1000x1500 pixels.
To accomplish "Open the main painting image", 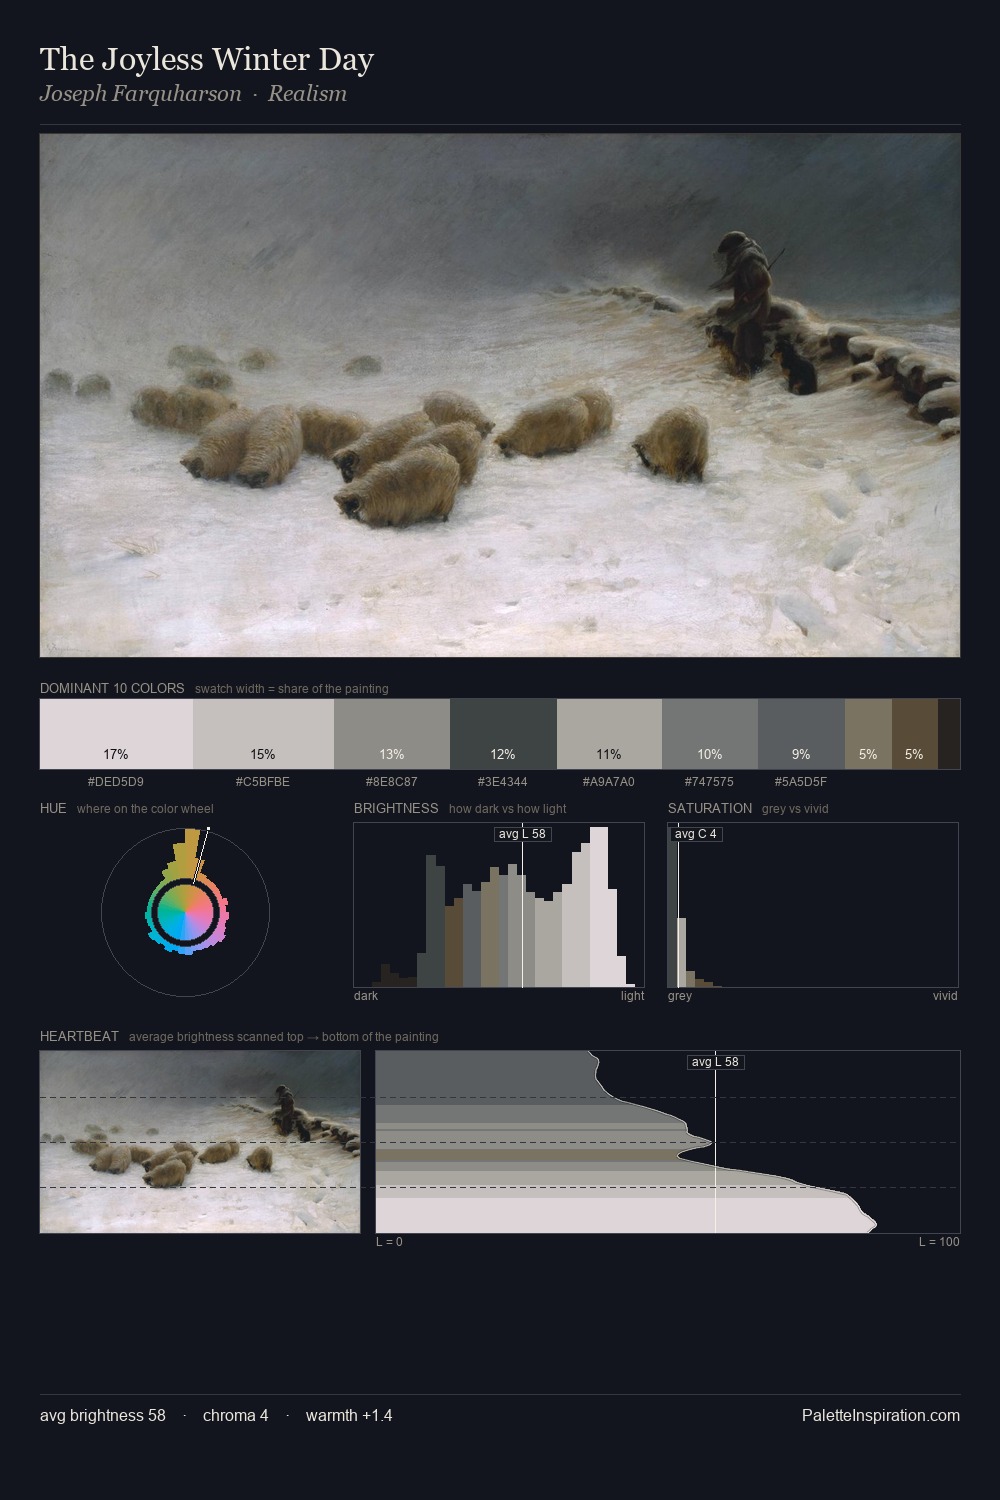I will [x=500, y=395].
